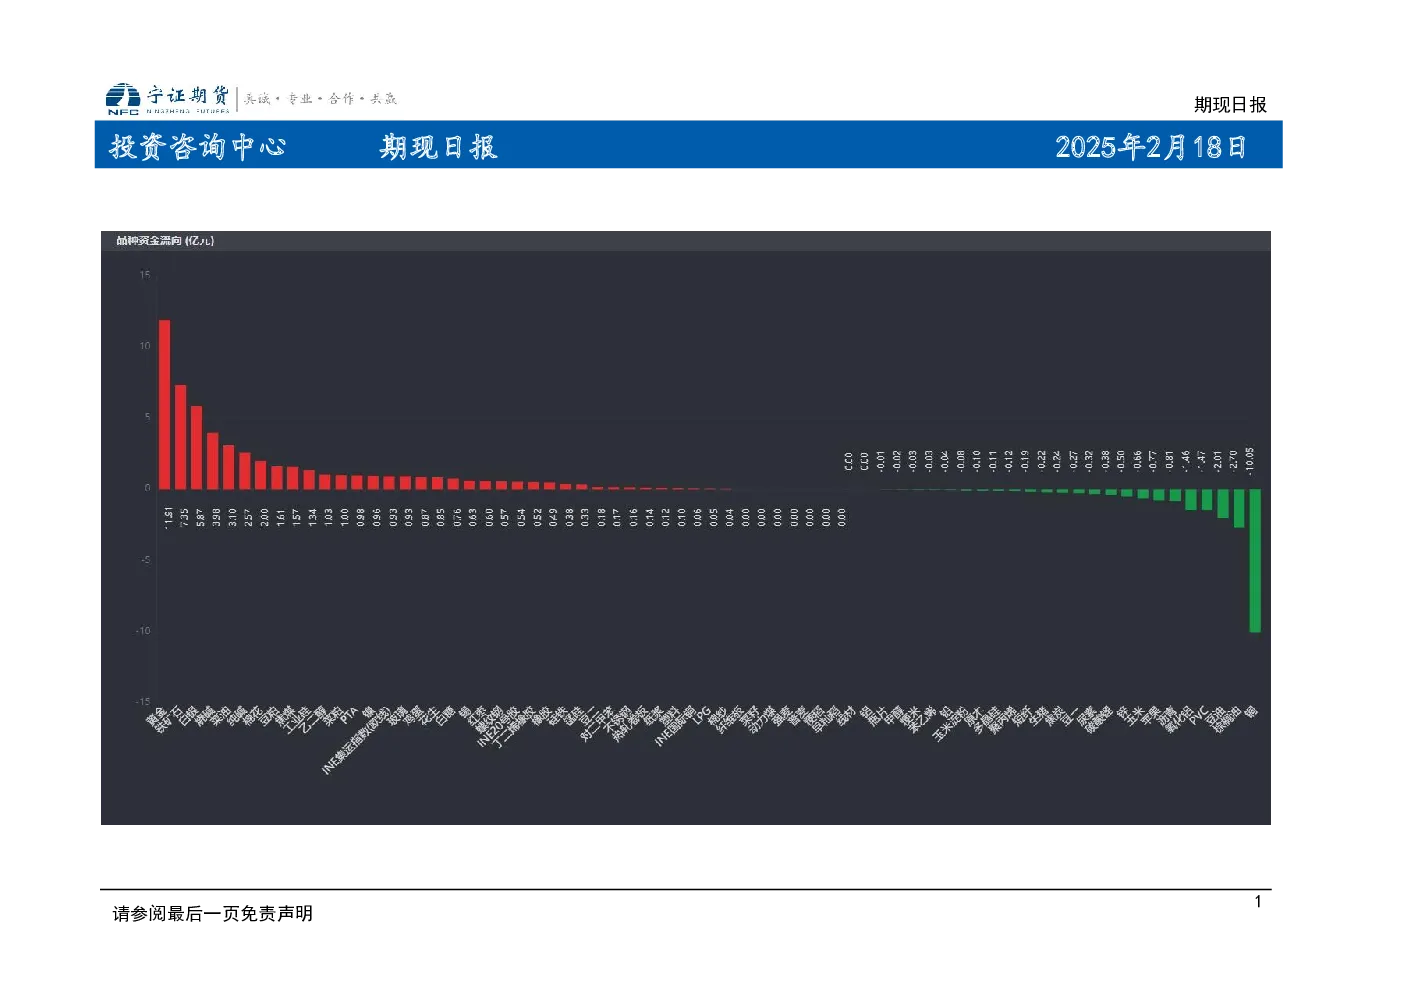
Task: Click page number 1 at bottom right
Action: (x=1258, y=902)
